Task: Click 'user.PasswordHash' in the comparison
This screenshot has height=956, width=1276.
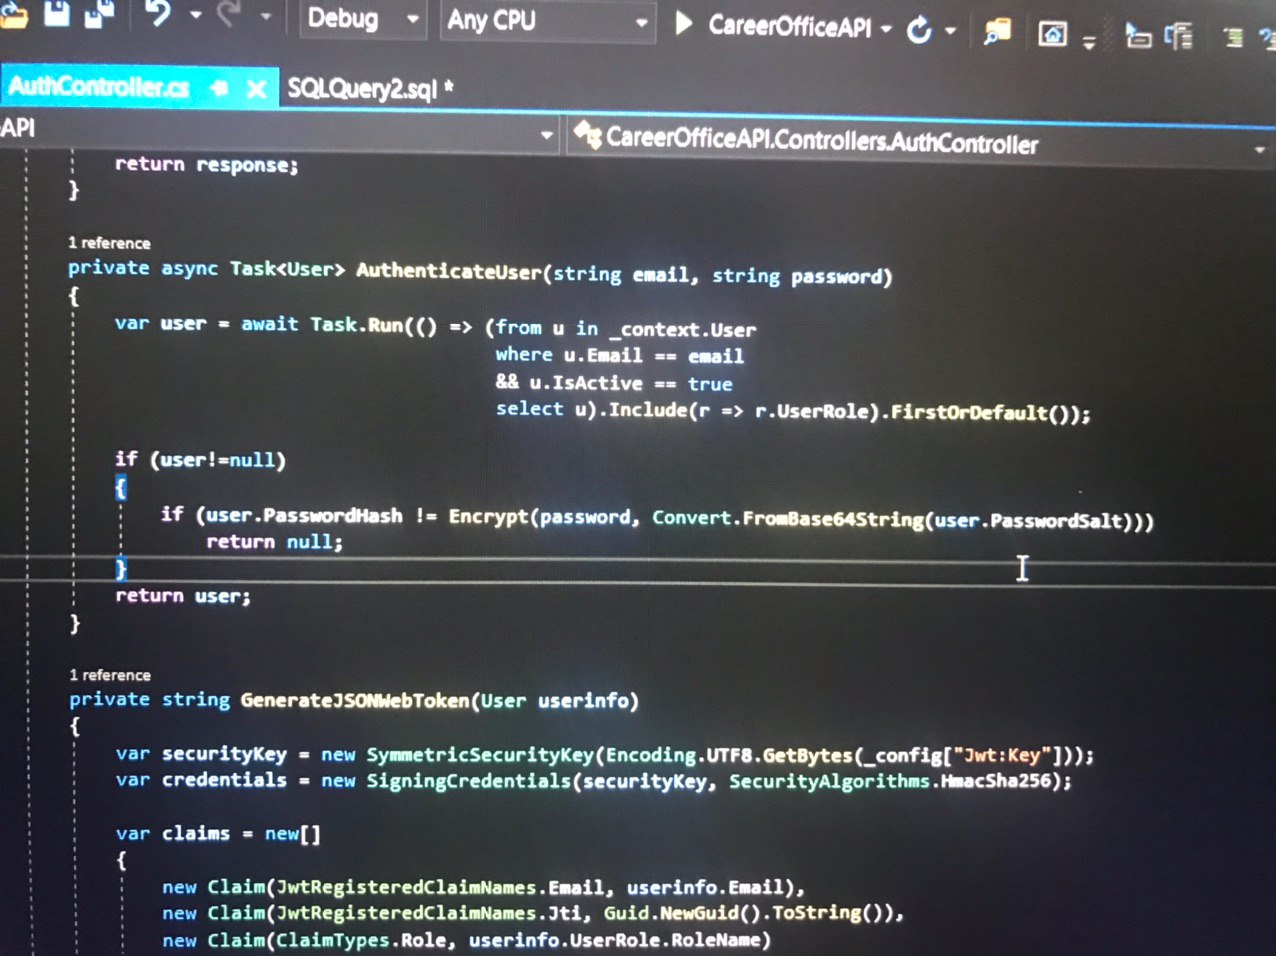Action: [x=305, y=515]
